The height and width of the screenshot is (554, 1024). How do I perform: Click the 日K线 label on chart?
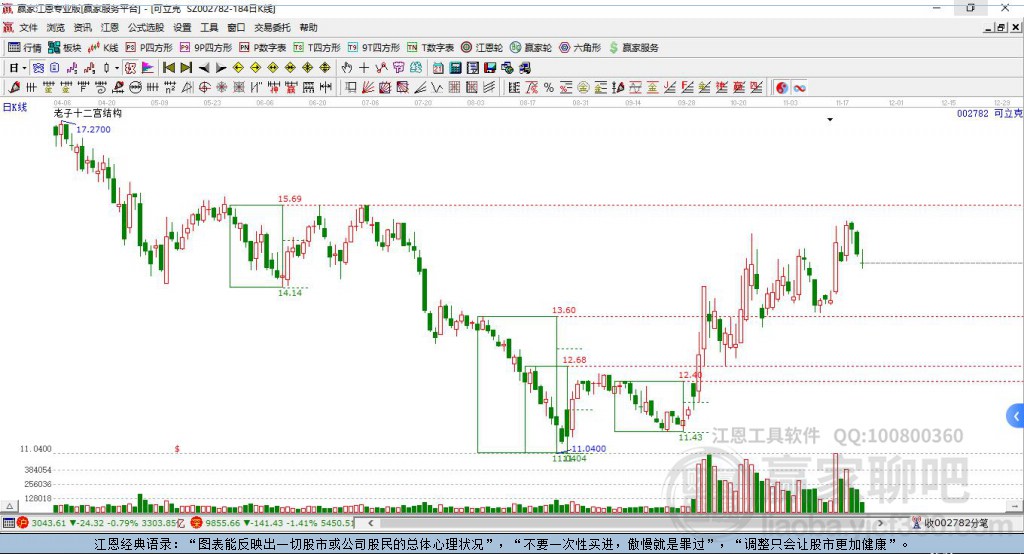[x=15, y=107]
